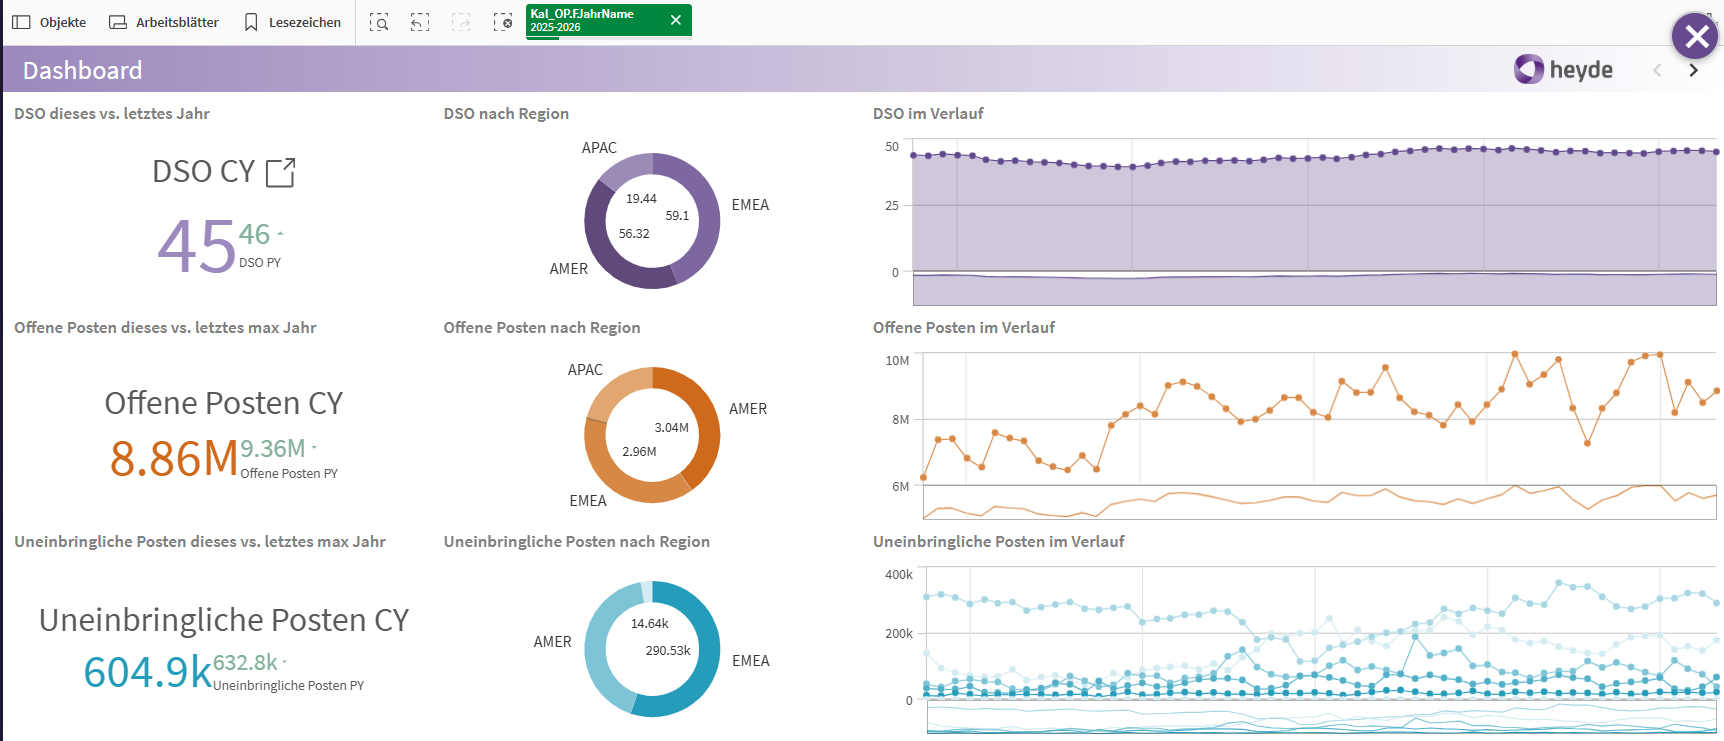Go to the next sheet arrow

click(1693, 70)
